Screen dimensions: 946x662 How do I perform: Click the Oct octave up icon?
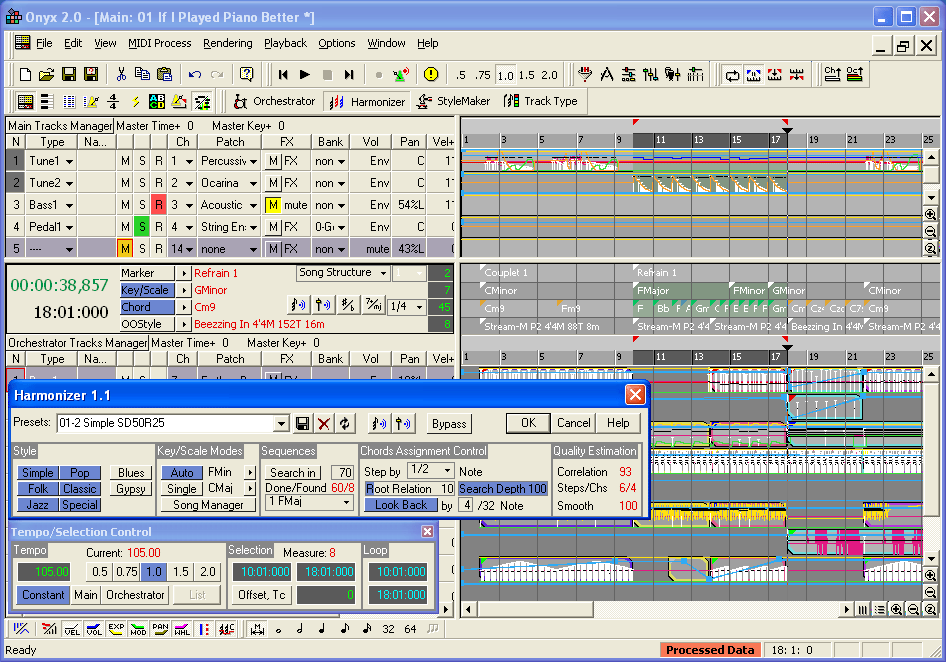point(854,74)
